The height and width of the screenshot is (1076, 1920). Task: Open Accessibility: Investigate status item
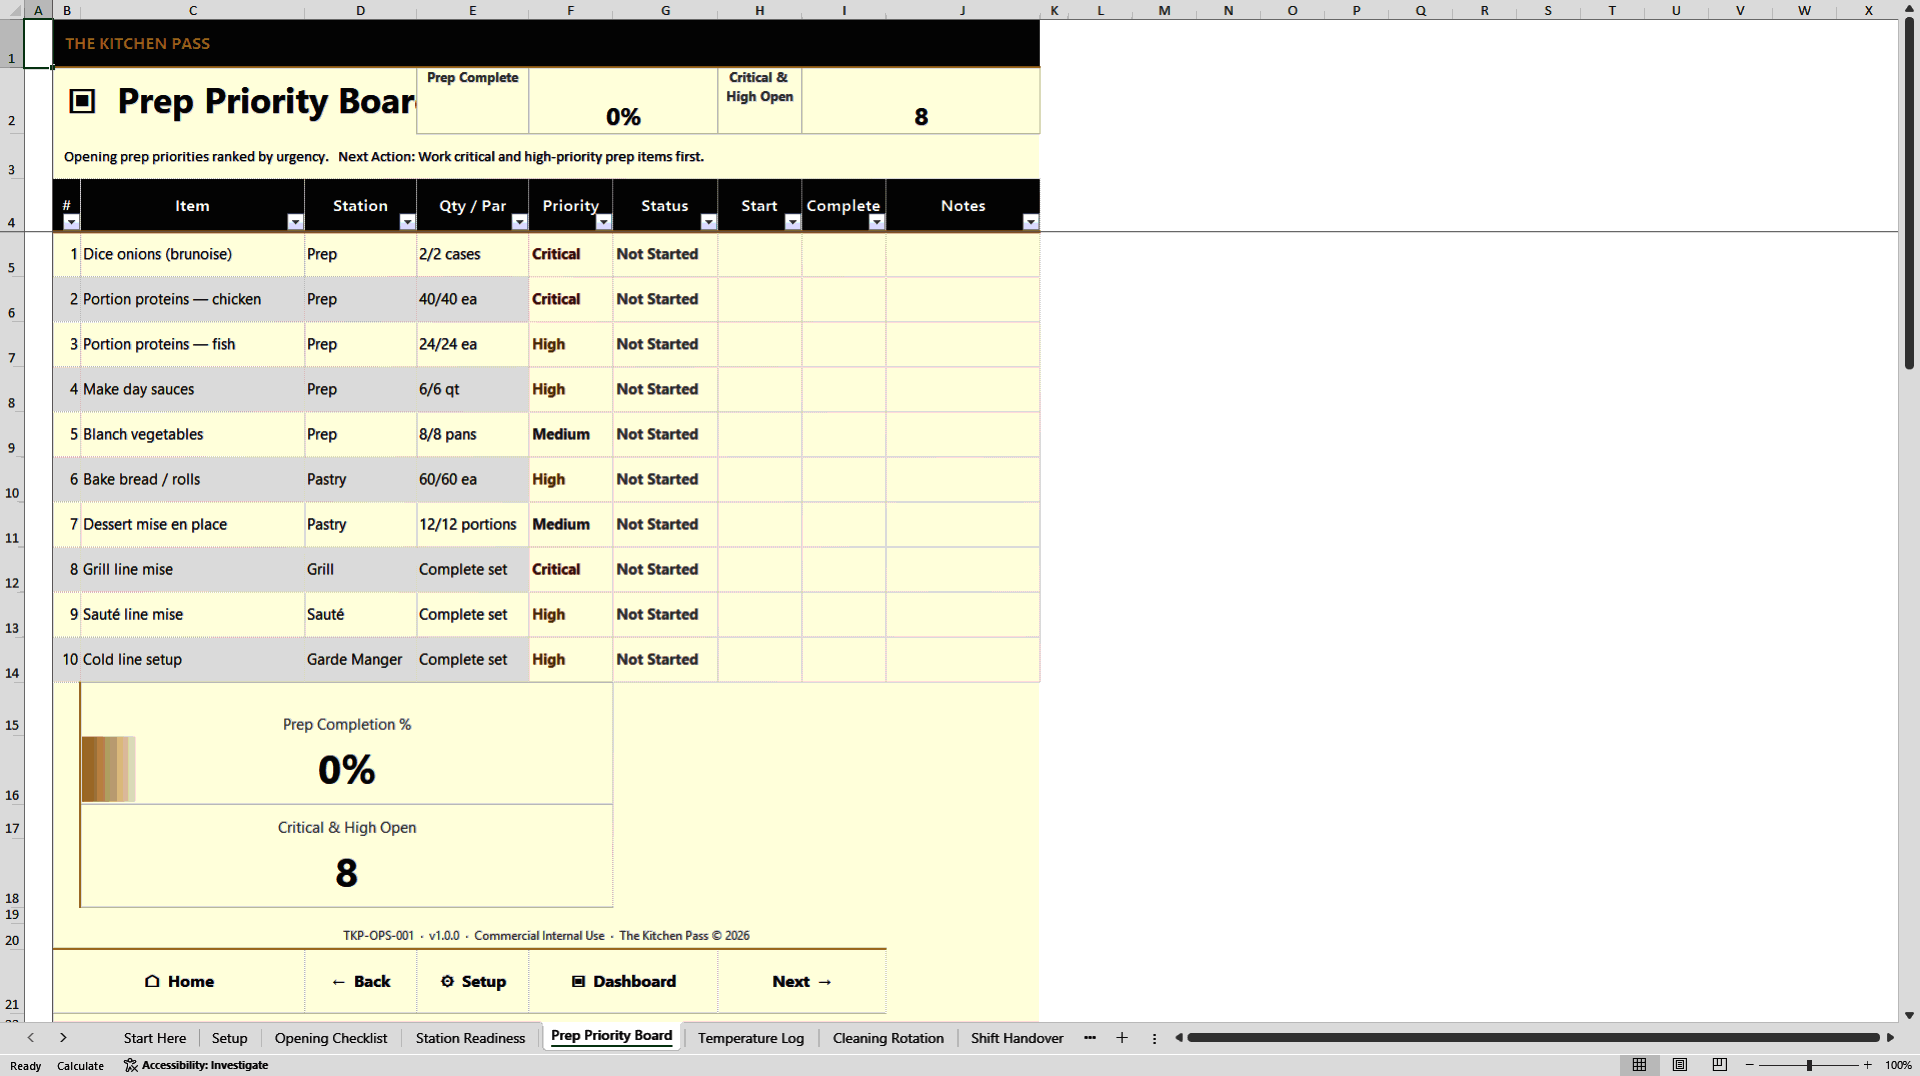click(196, 1065)
